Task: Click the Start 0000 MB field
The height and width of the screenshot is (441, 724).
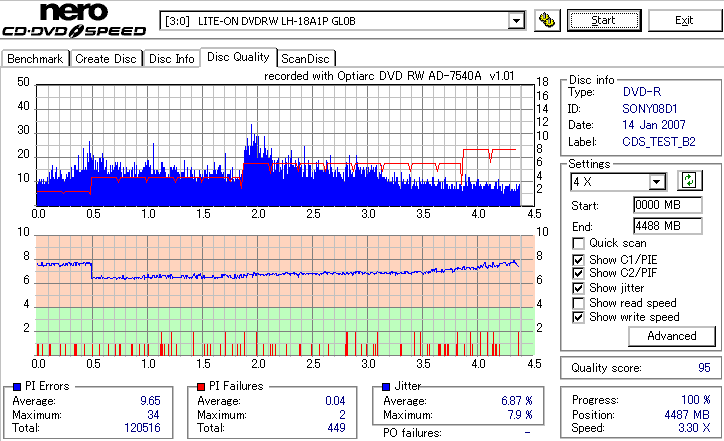Action: [x=668, y=205]
